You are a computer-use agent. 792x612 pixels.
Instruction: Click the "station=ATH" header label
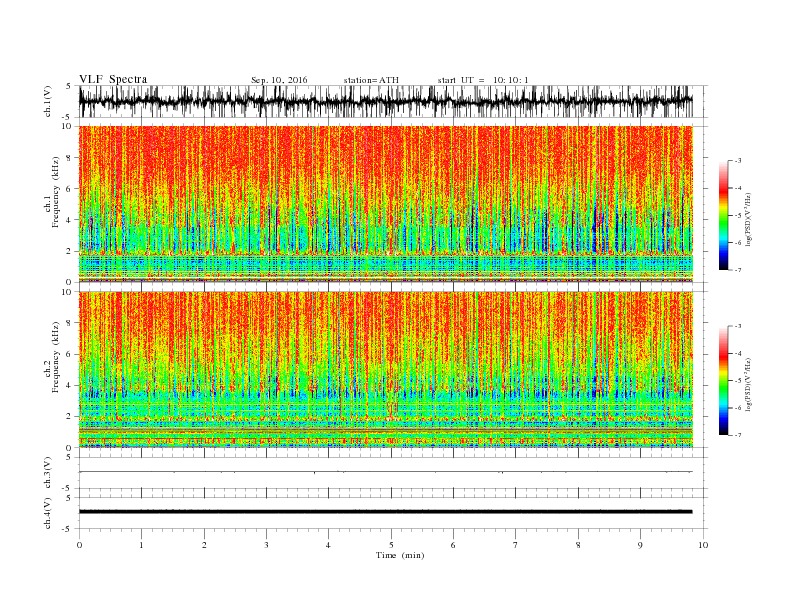click(371, 80)
